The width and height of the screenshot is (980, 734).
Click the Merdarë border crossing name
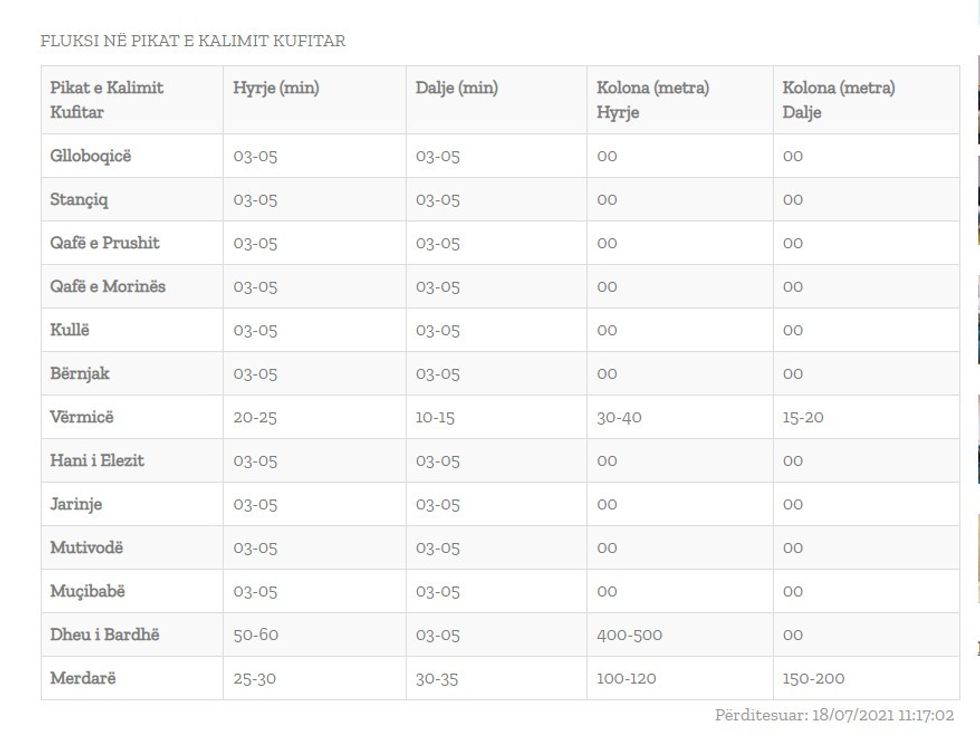coord(83,678)
